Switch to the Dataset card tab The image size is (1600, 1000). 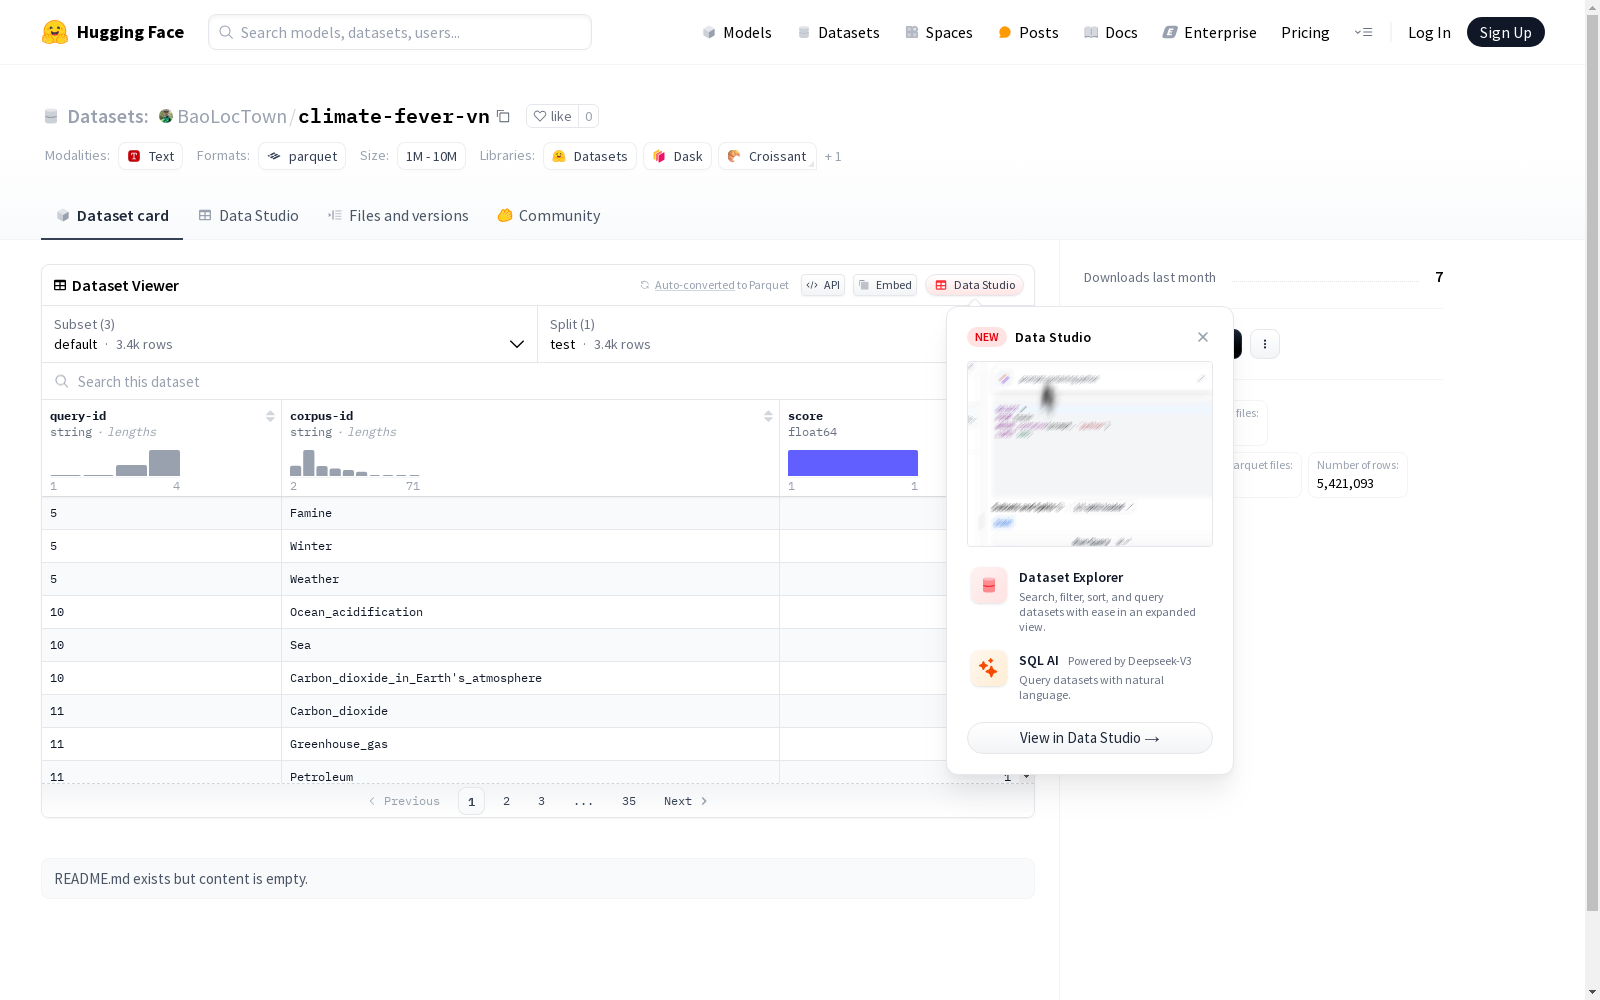click(x=112, y=216)
